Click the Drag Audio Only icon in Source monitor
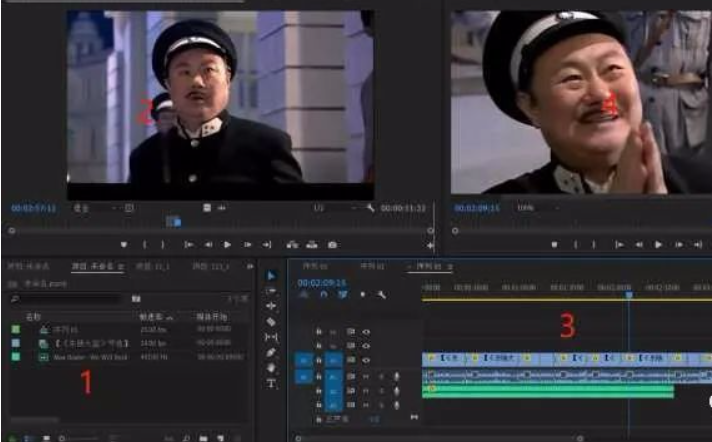Screen dimensions: 712x442 tap(222, 208)
